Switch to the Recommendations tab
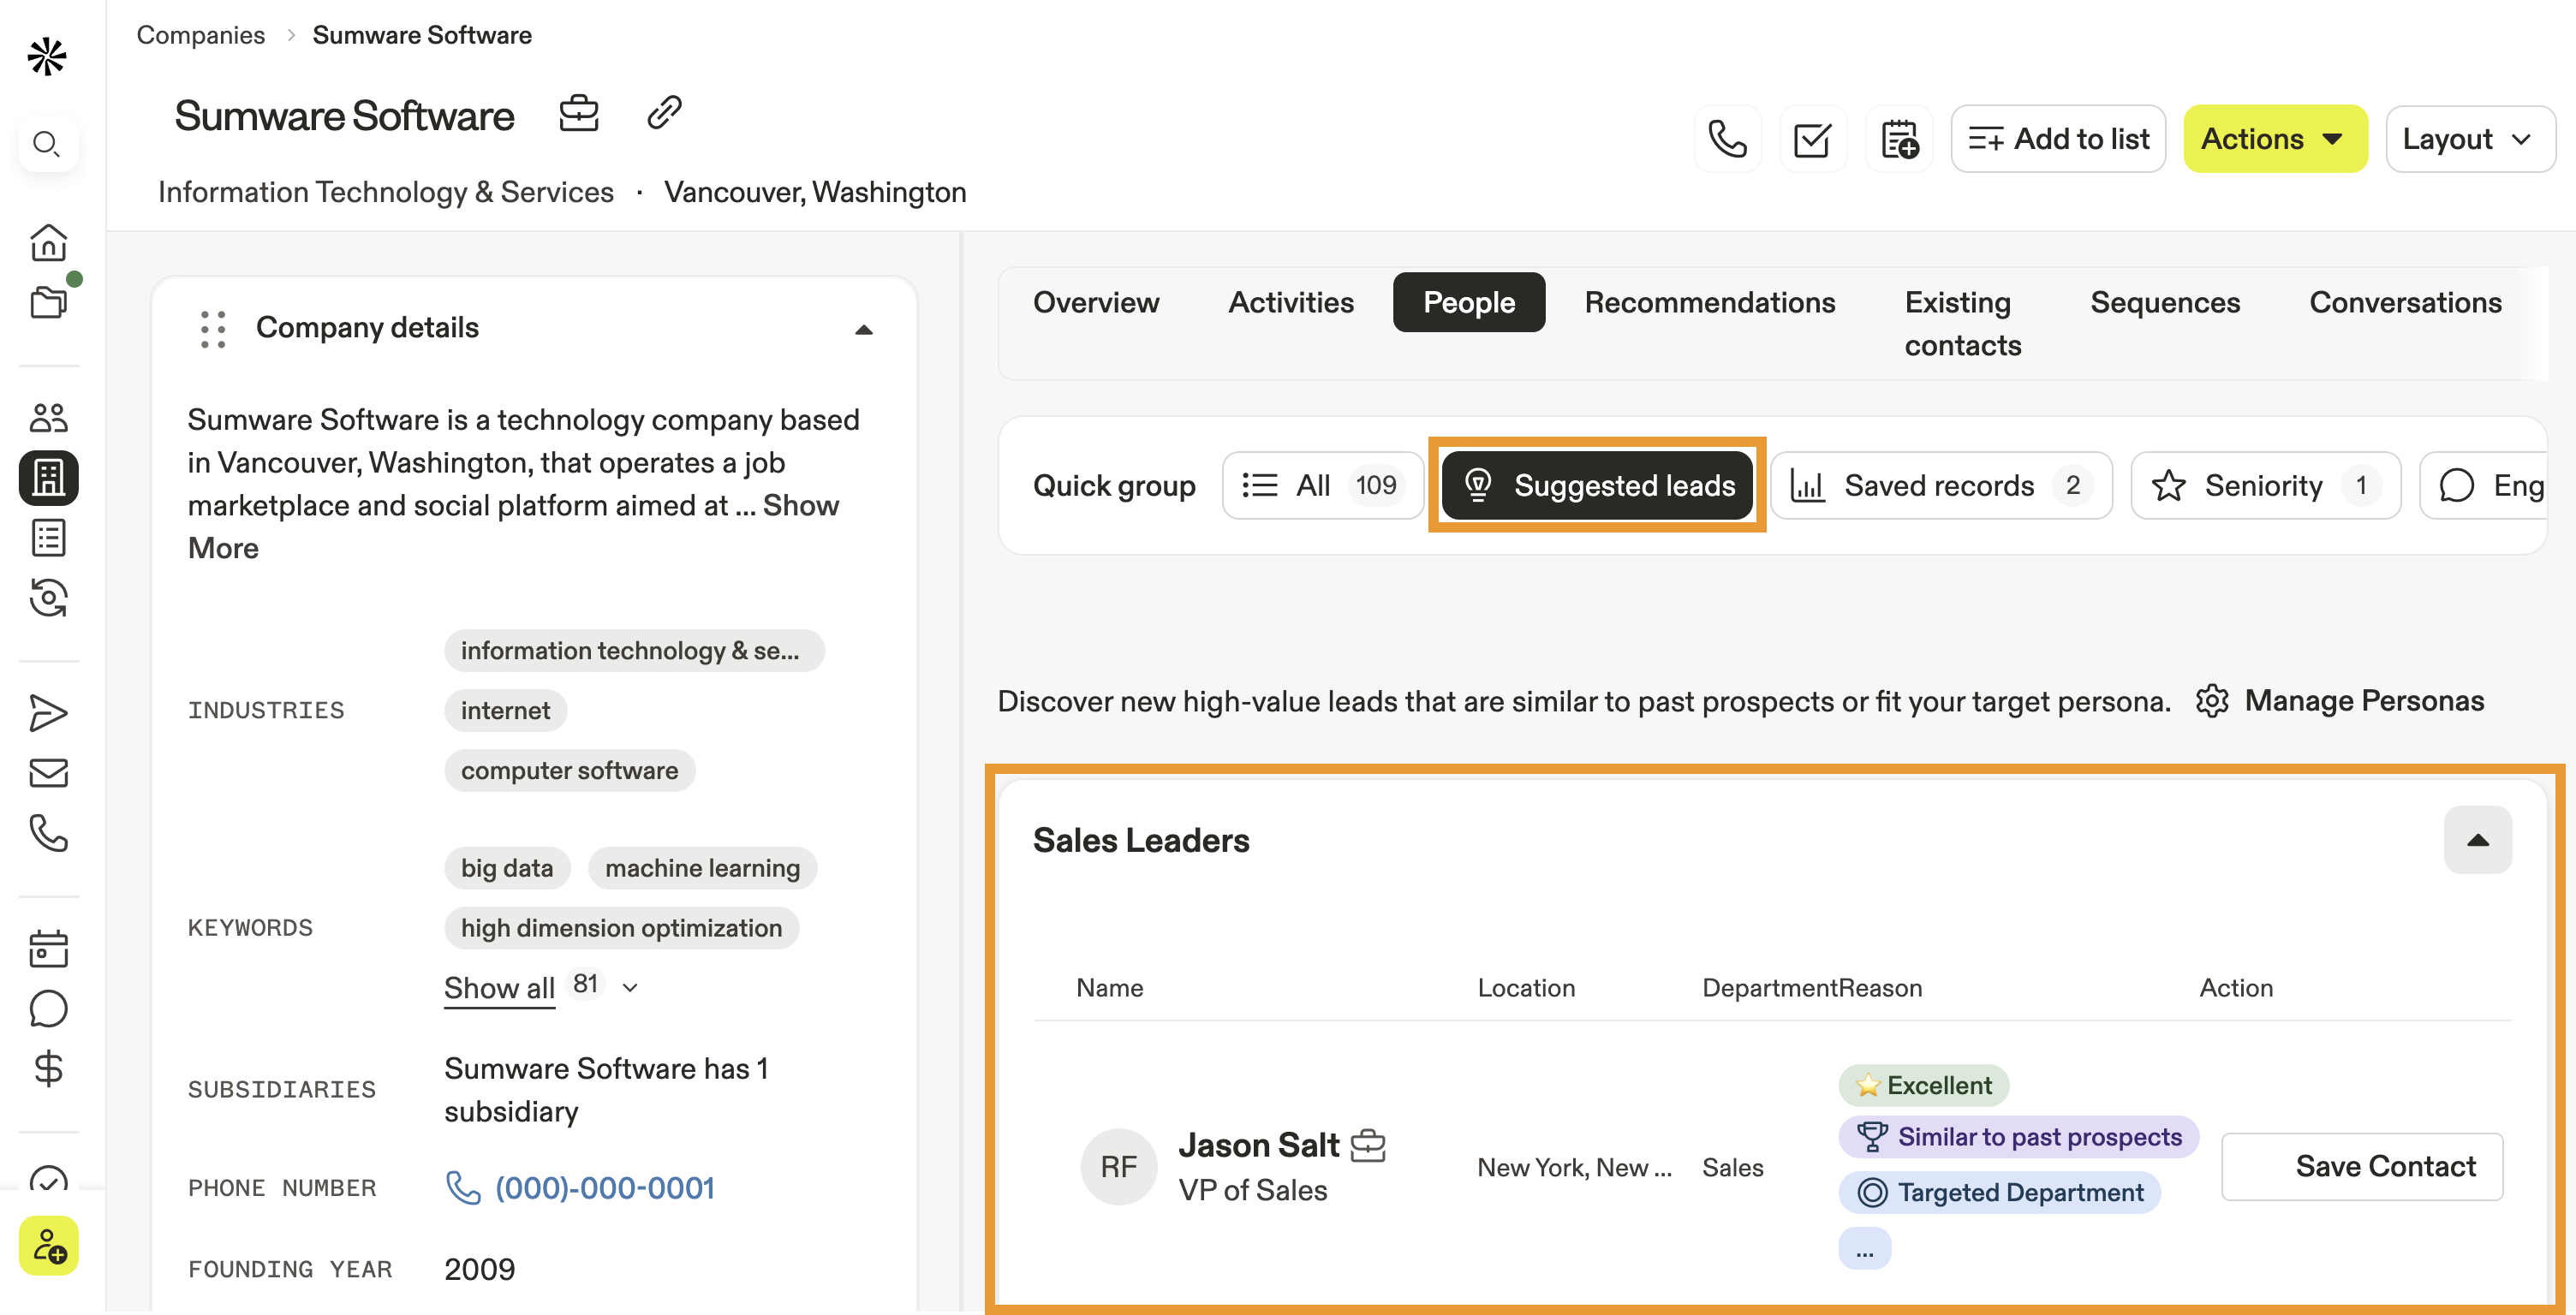 pos(1709,302)
